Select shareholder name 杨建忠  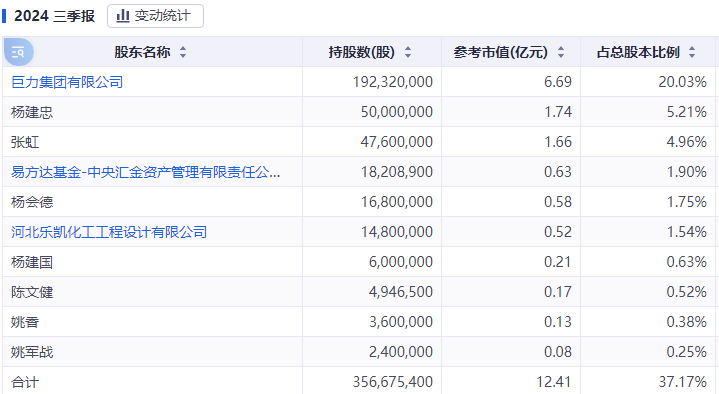pos(32,112)
